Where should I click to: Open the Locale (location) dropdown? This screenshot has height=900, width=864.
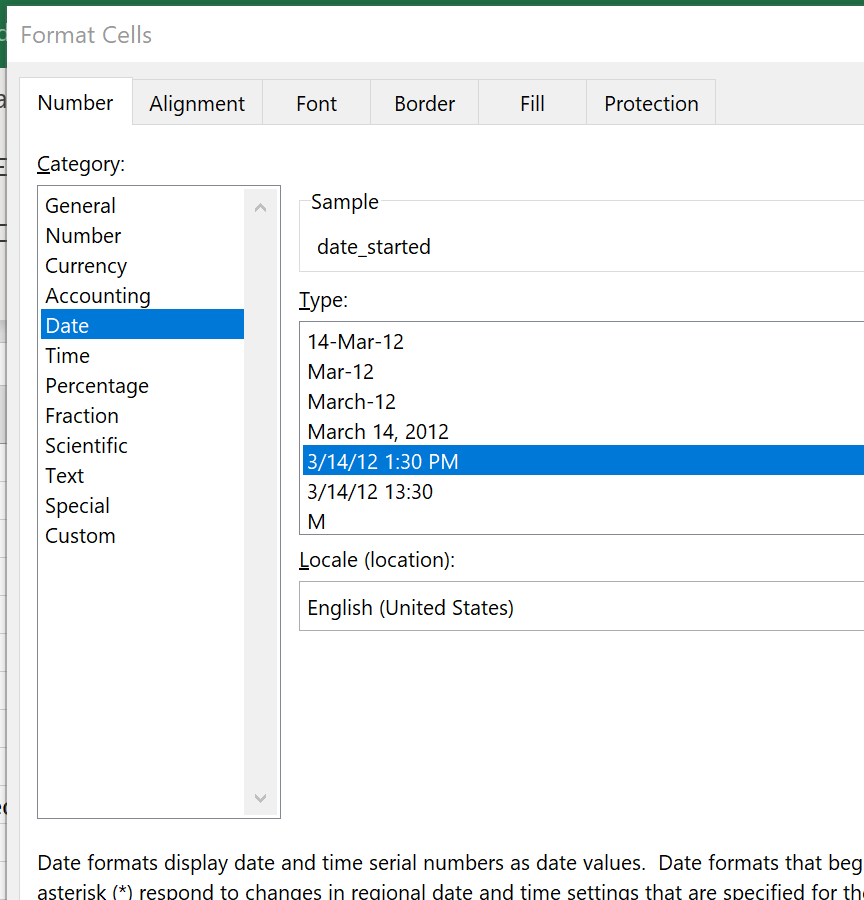click(582, 606)
